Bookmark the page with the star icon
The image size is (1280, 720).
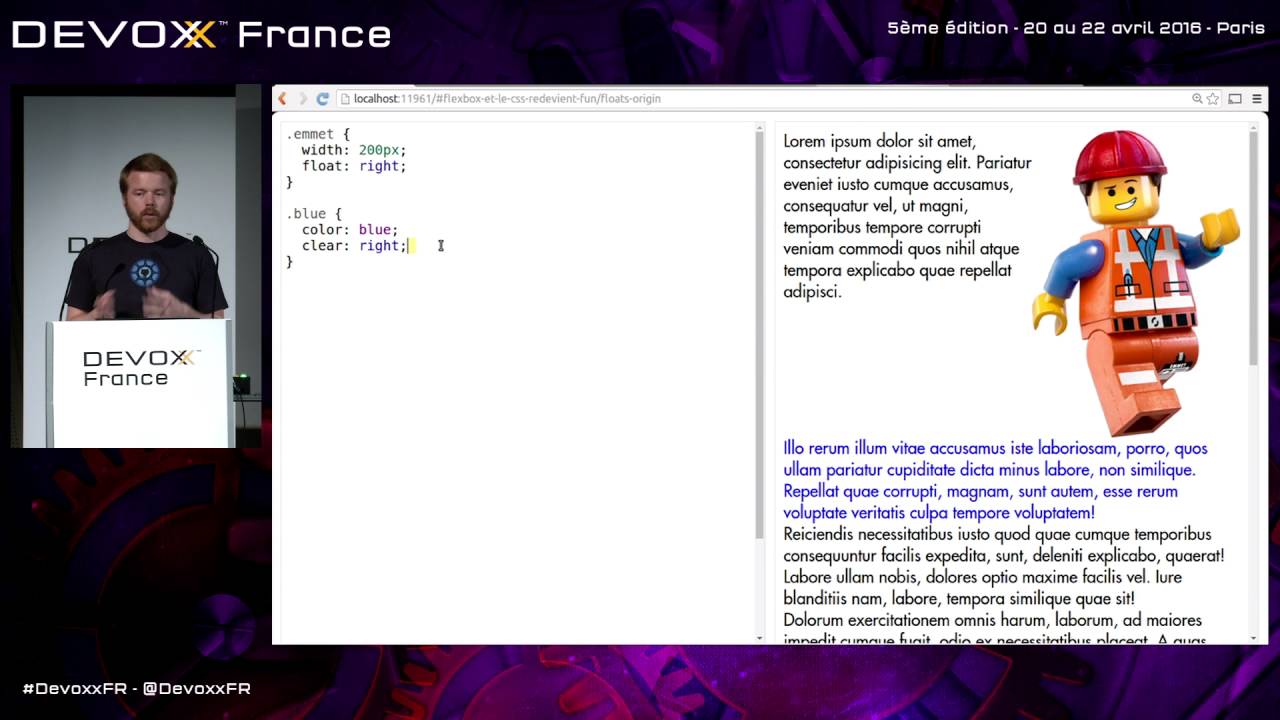1213,98
